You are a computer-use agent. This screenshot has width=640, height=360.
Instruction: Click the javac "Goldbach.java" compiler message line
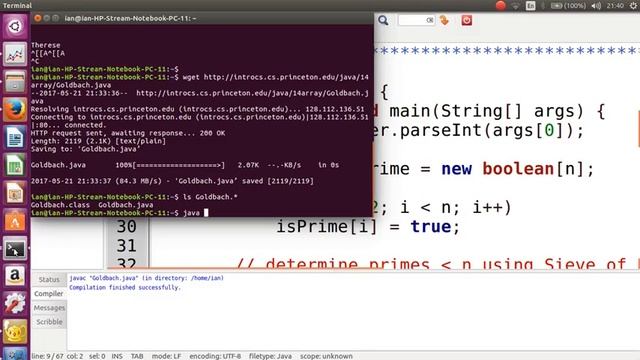coord(146,278)
